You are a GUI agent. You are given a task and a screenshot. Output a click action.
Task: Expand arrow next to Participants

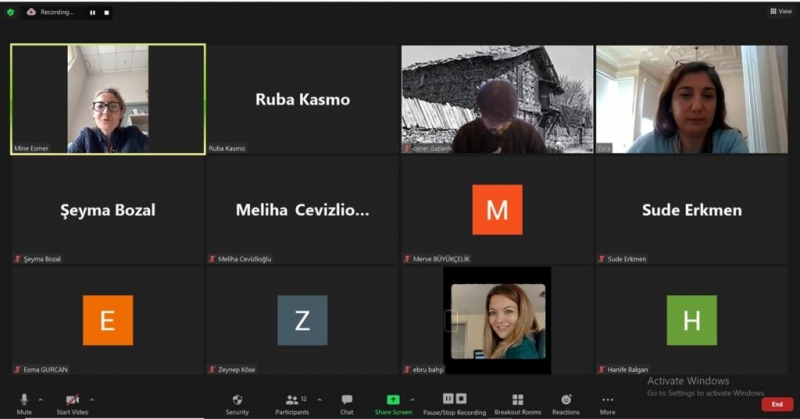319,400
